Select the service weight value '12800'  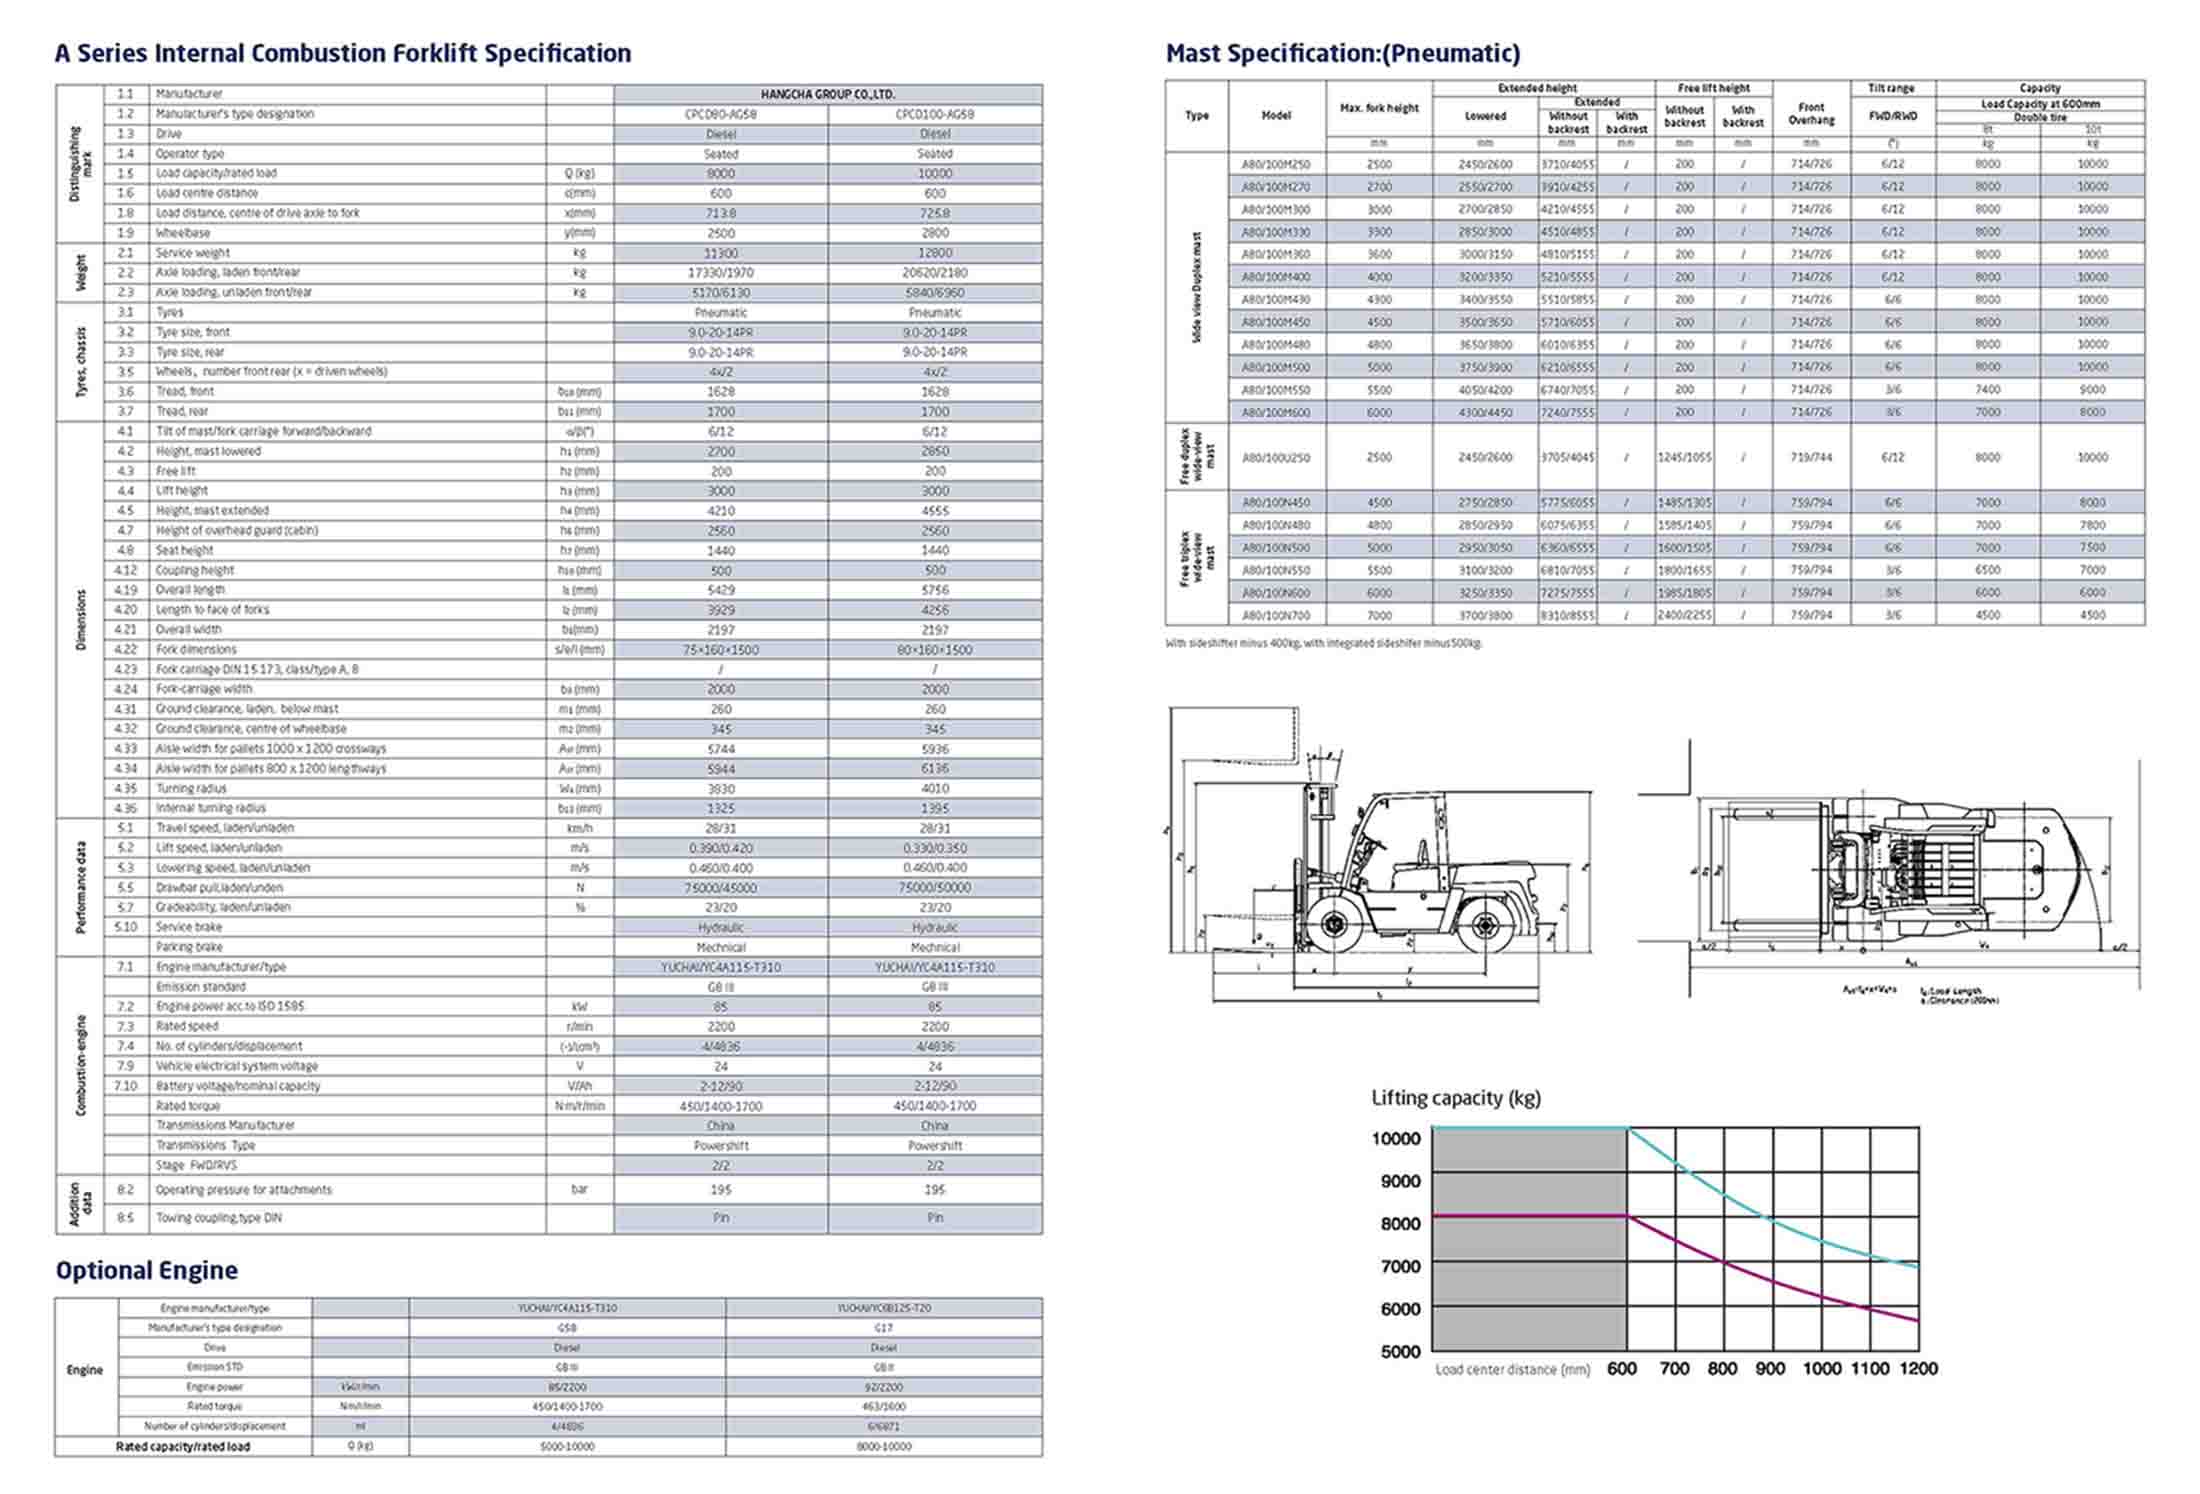tap(935, 253)
